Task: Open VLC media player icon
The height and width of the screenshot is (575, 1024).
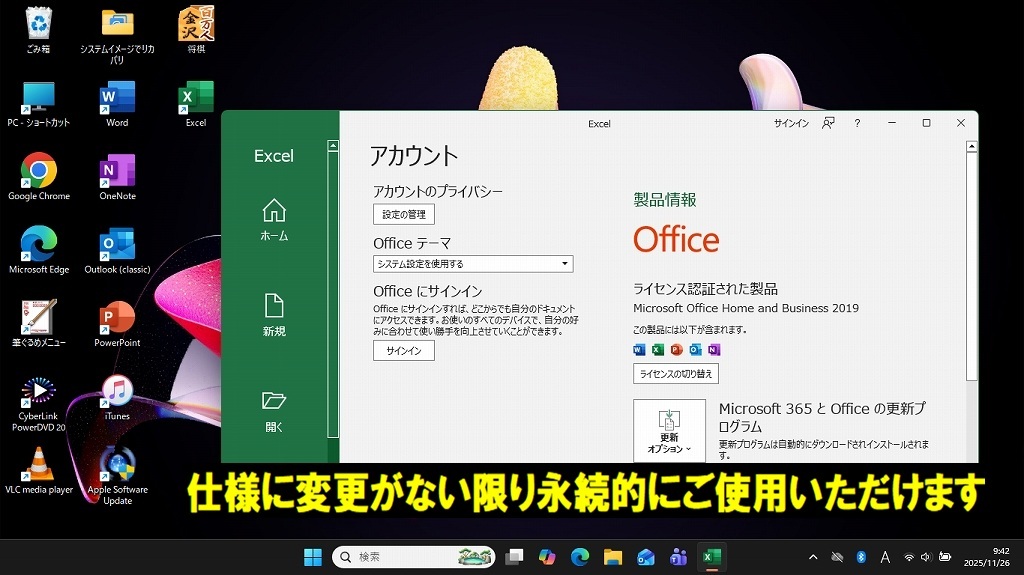Action: coord(39,470)
